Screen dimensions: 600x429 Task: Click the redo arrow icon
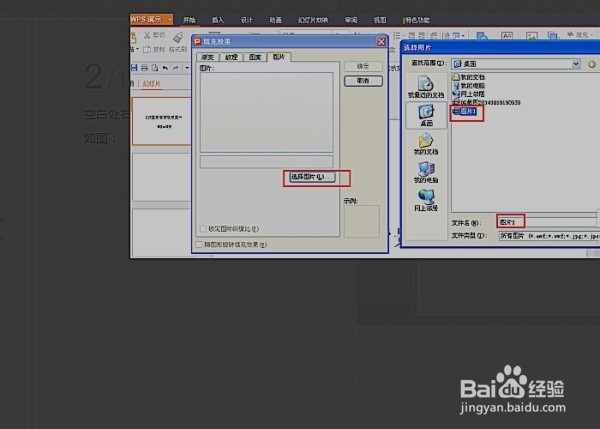click(x=176, y=68)
